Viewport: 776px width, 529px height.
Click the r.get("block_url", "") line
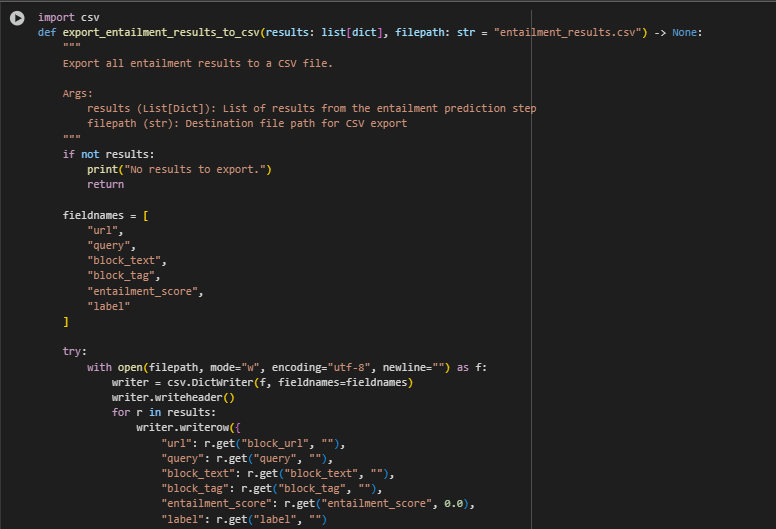click(253, 443)
